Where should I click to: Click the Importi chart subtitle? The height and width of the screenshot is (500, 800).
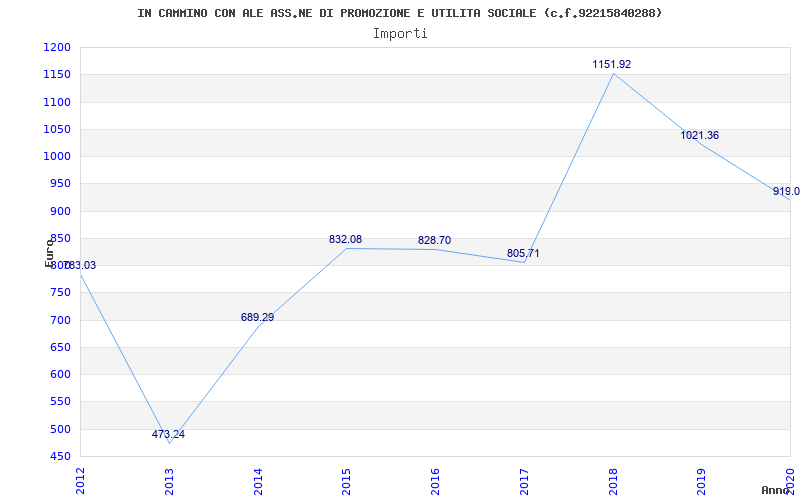point(400,34)
